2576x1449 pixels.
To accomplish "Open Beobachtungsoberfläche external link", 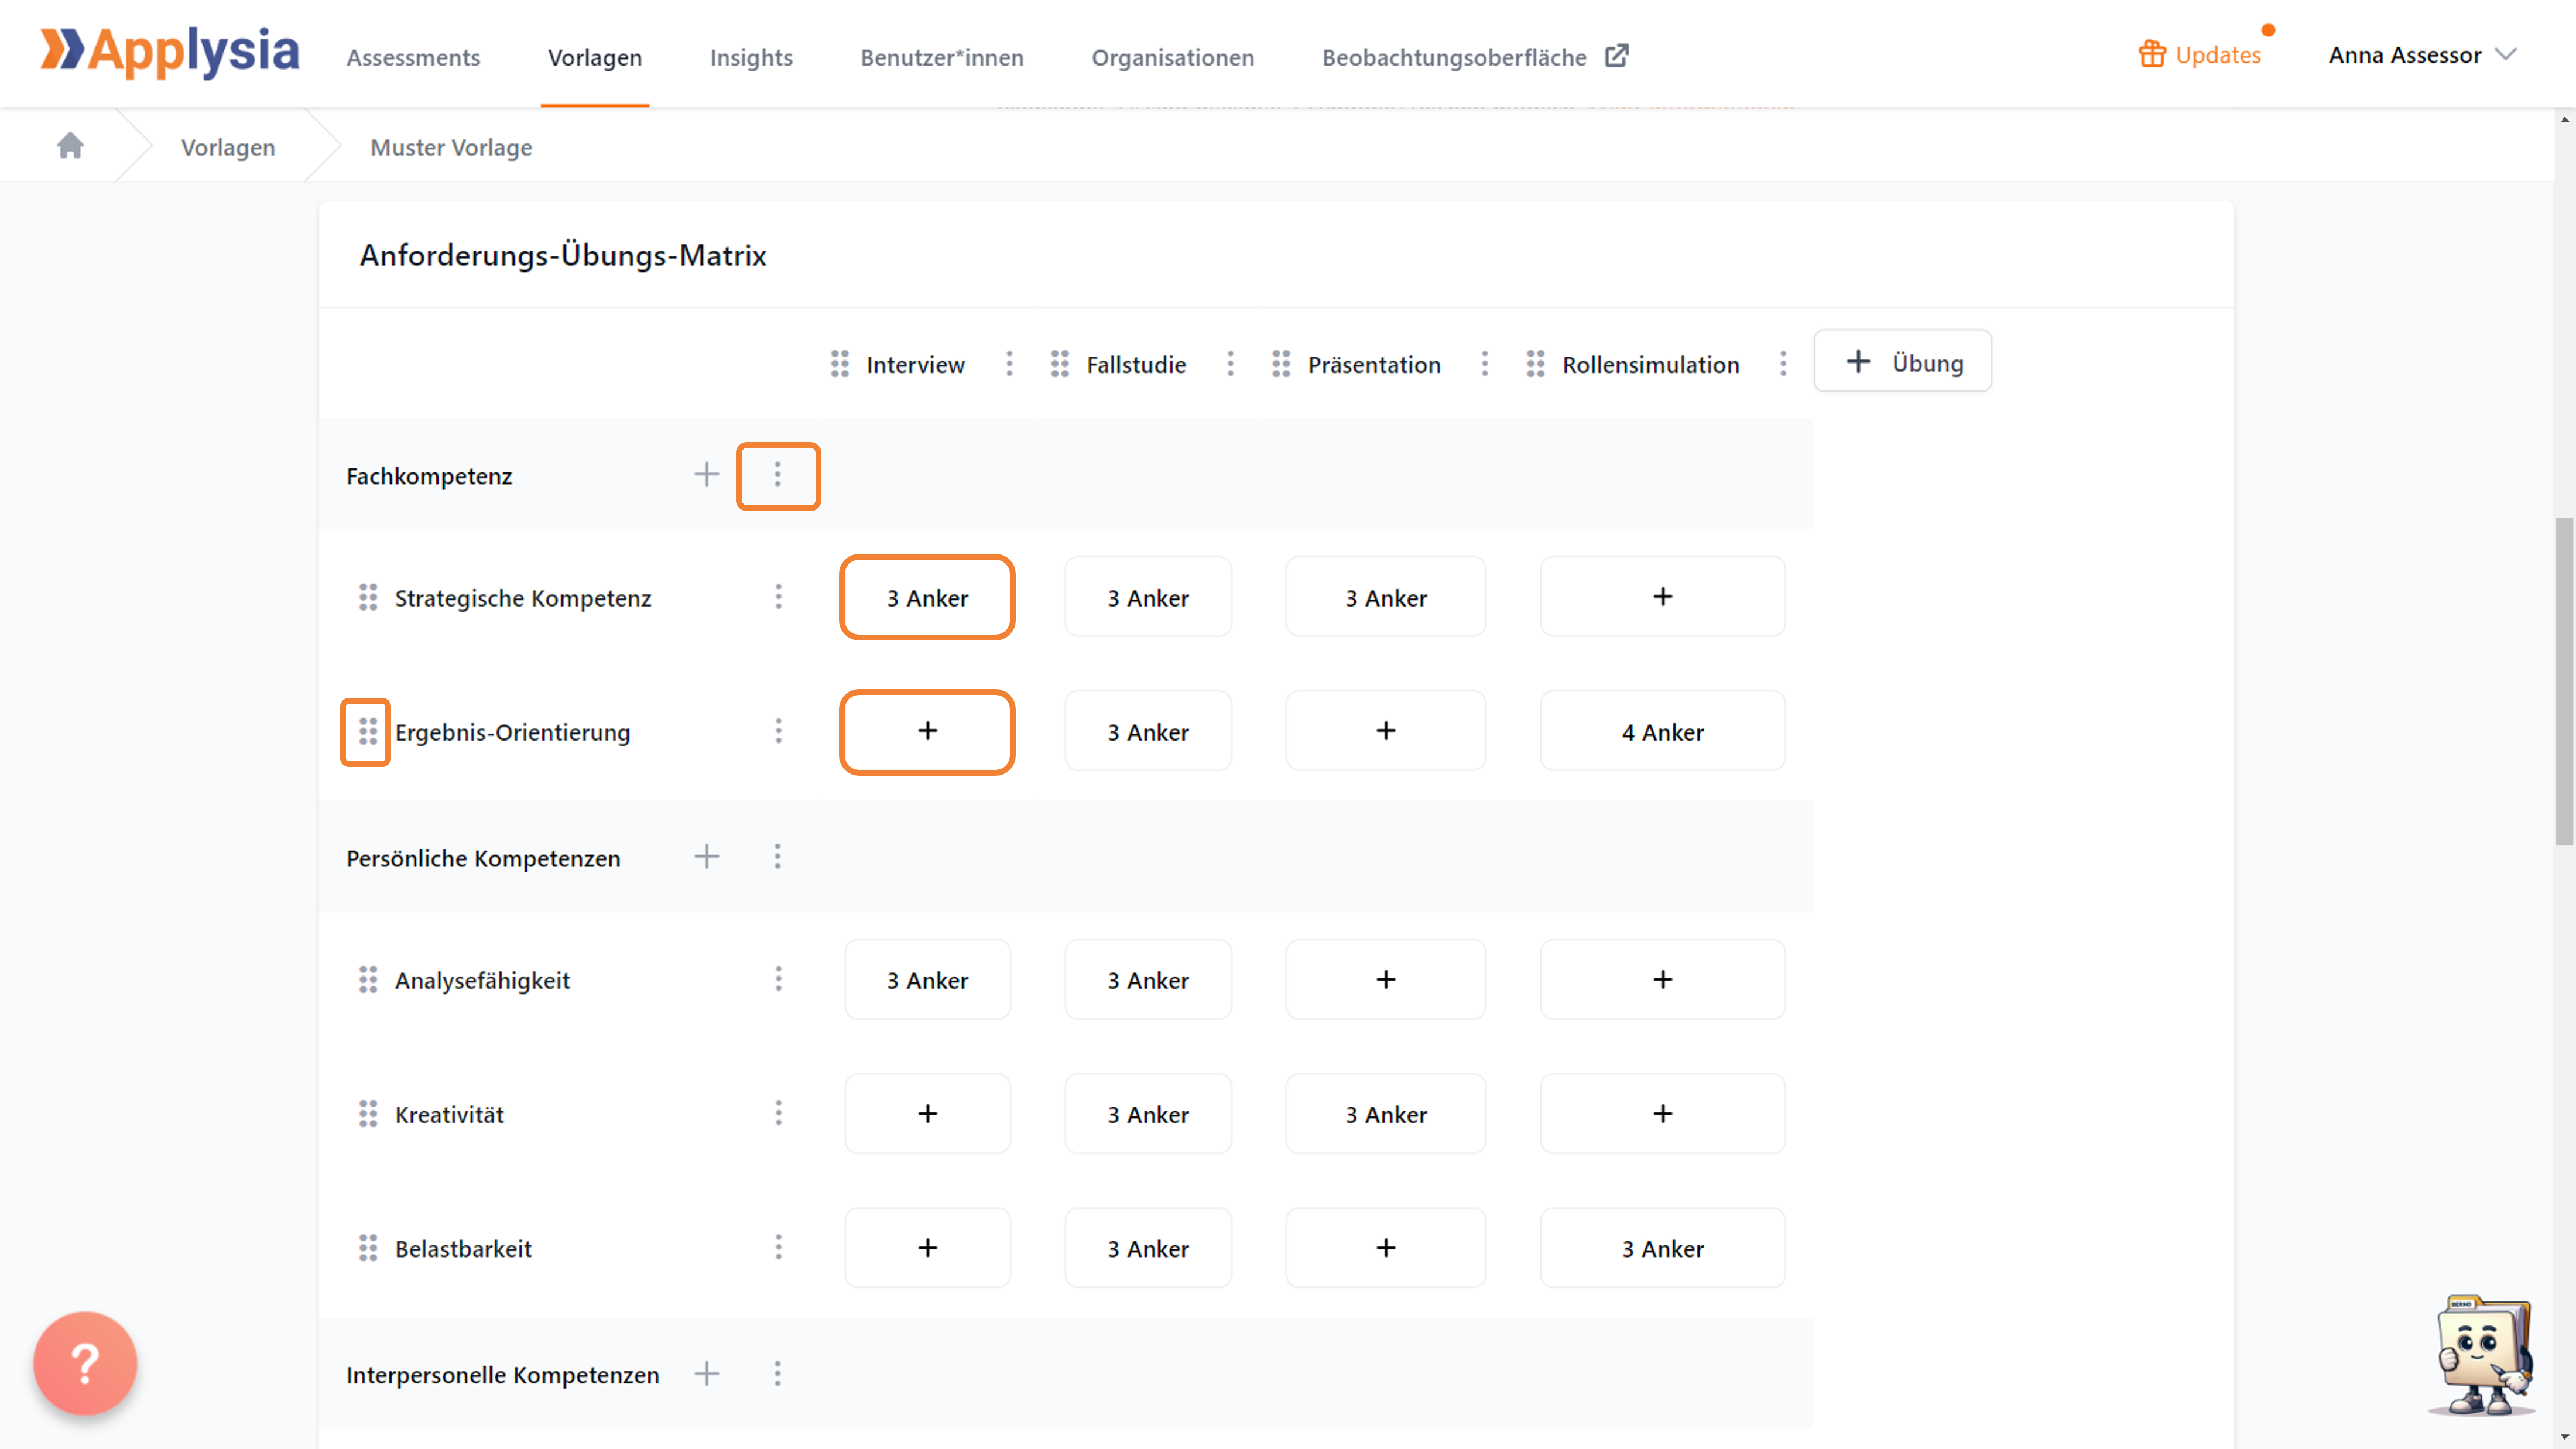I will point(1475,57).
